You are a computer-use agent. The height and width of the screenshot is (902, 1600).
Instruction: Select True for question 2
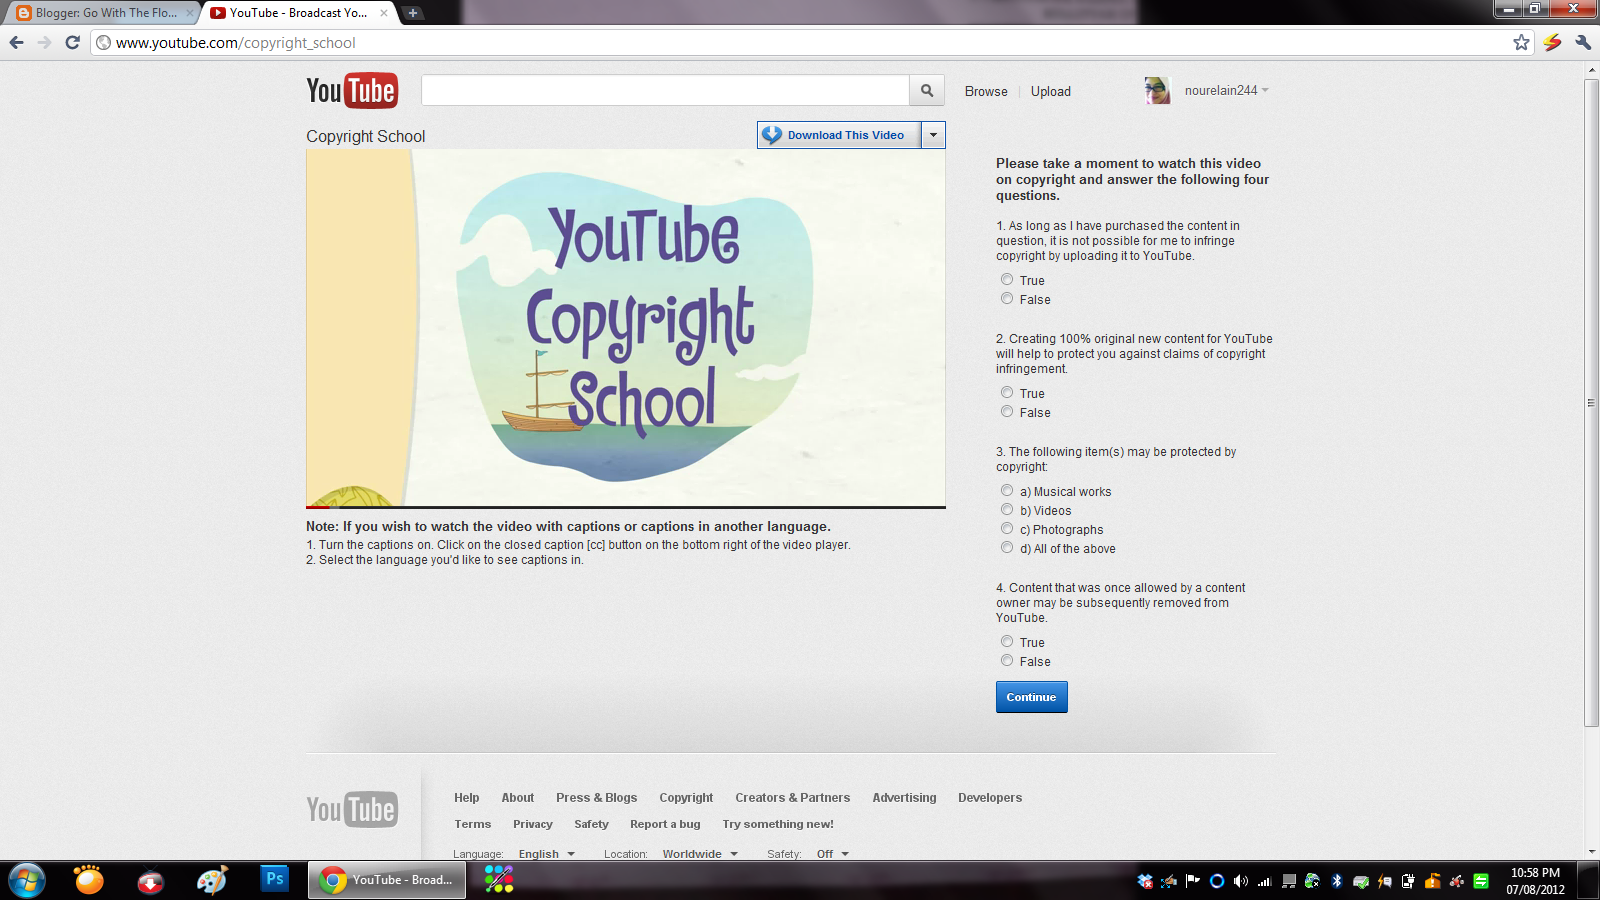(1007, 393)
